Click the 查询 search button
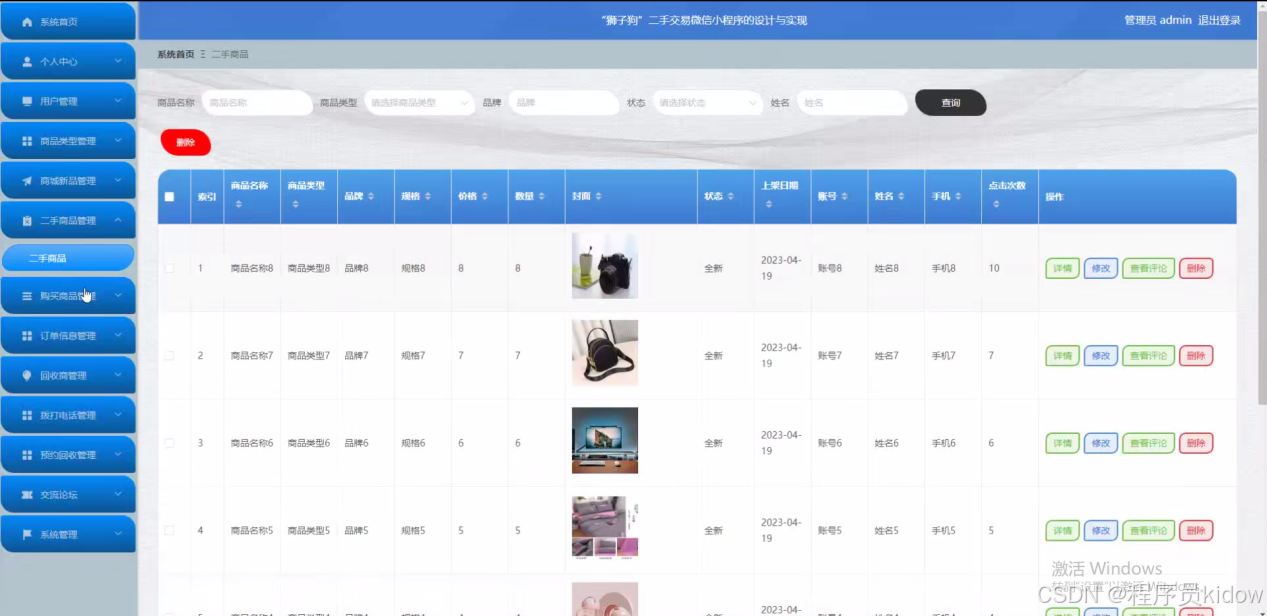 pos(950,103)
